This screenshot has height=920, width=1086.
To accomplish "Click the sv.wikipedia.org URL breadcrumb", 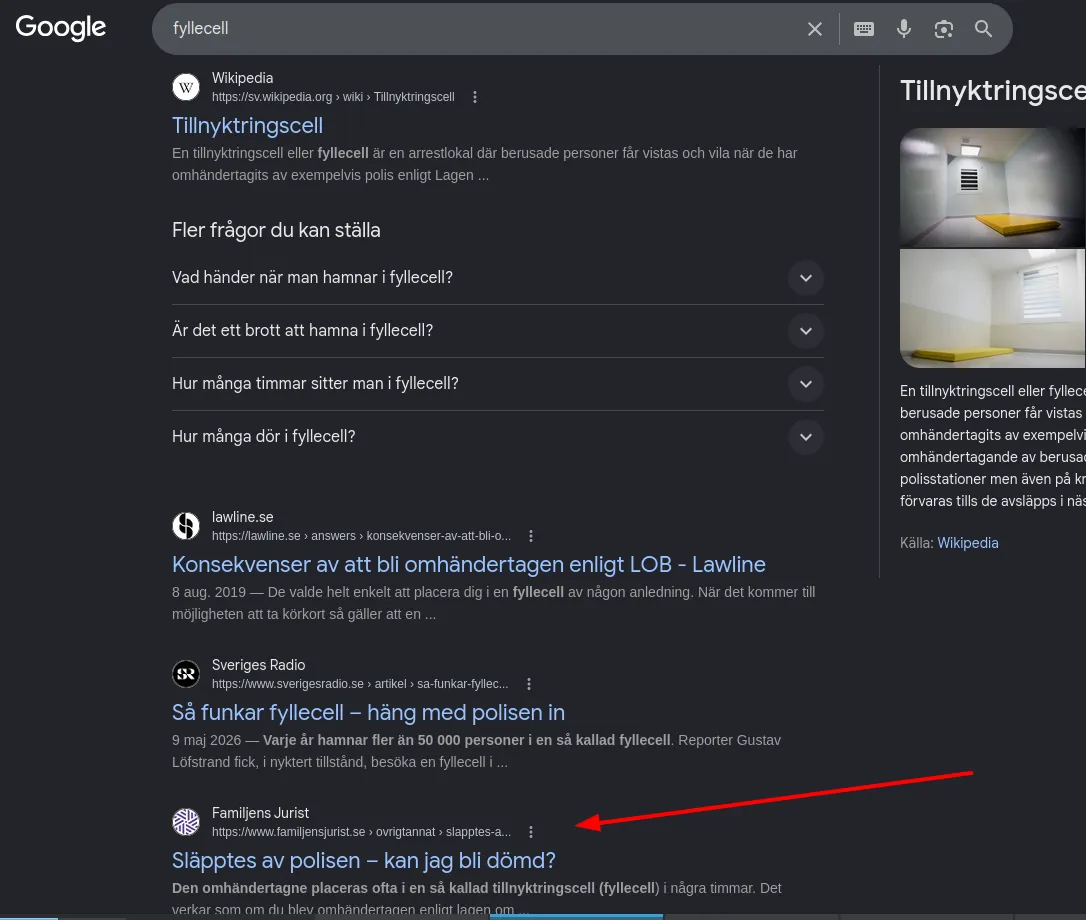I will click(x=333, y=97).
